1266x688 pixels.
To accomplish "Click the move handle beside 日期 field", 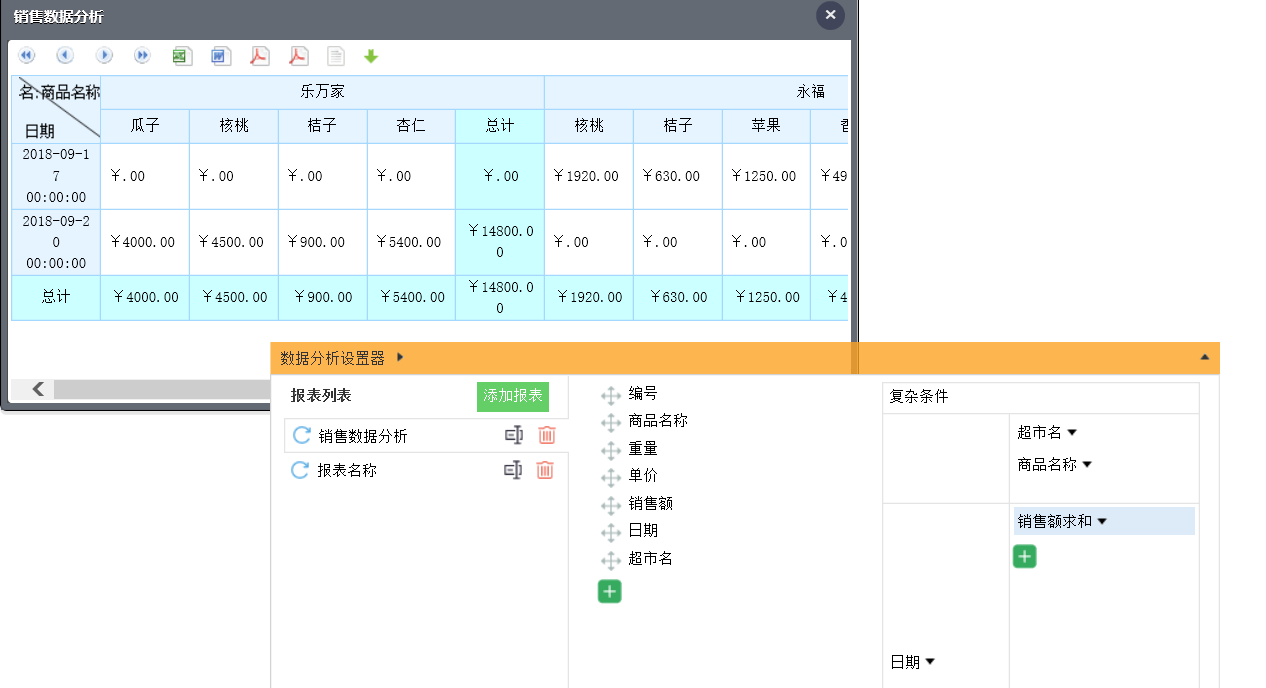I will (611, 533).
